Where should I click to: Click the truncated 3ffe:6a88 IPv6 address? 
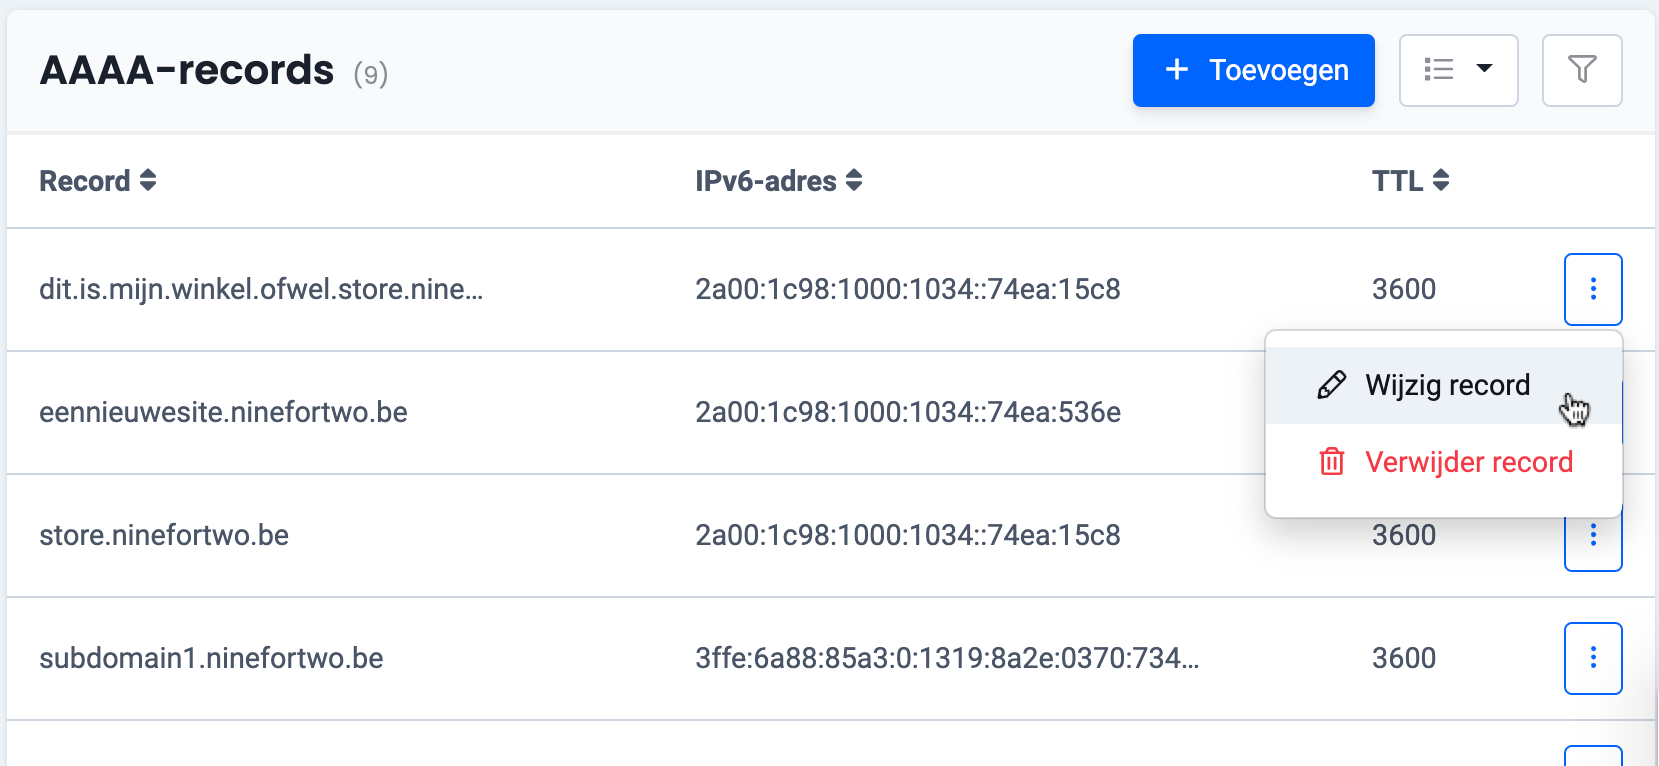pos(946,658)
